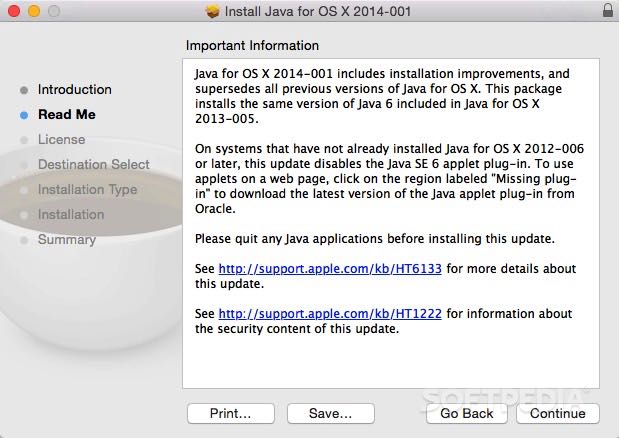The image size is (619, 438).
Task: Click the yellow minimize window button
Action: point(32,11)
